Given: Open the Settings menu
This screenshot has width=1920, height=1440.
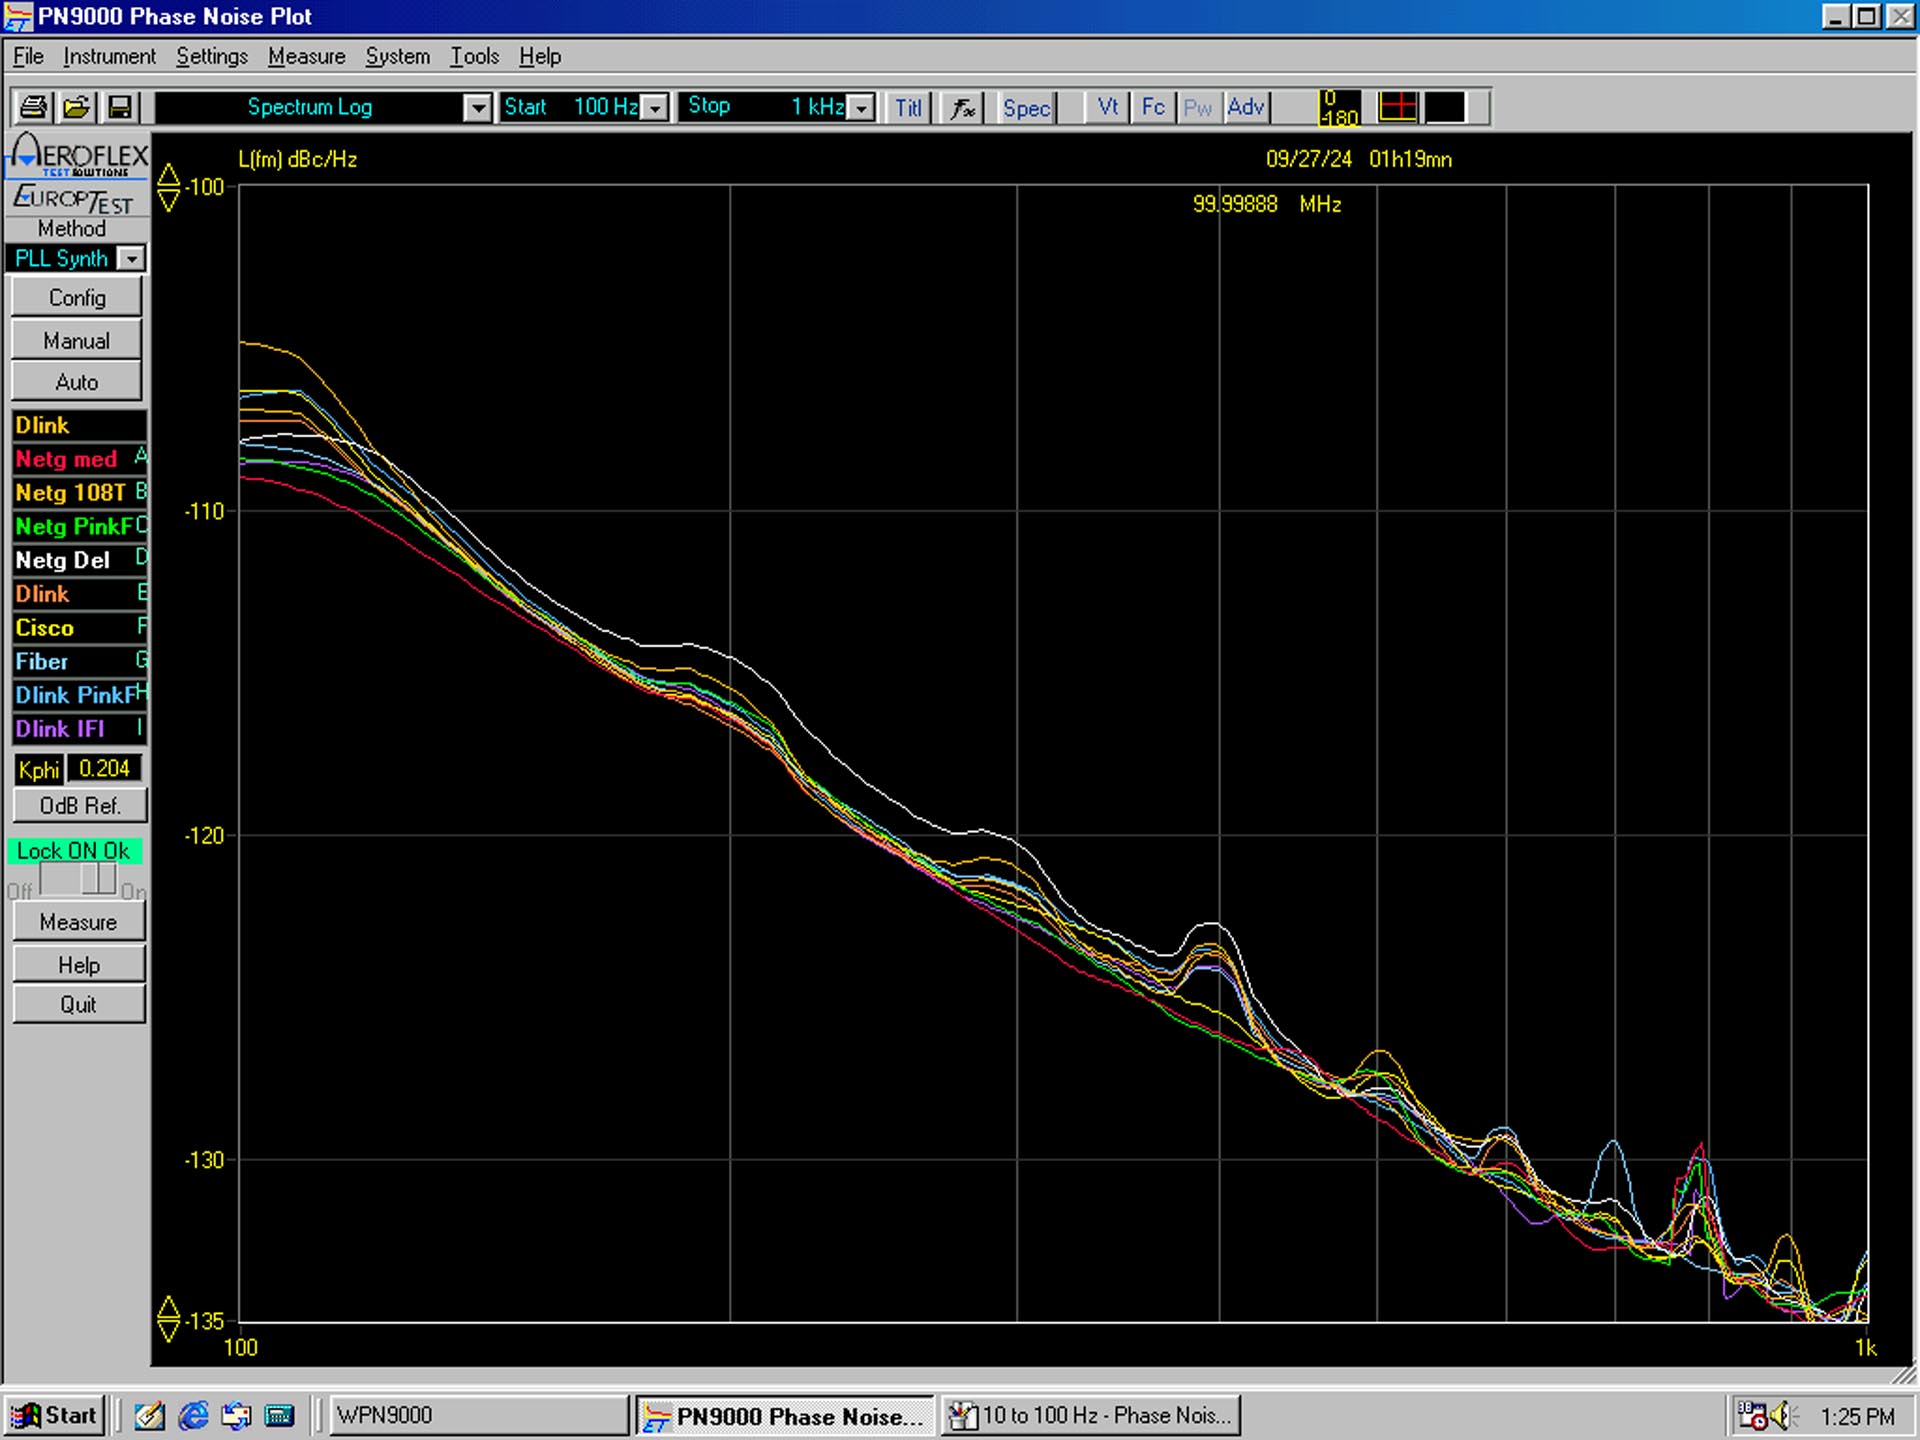Looking at the screenshot, I should point(212,56).
